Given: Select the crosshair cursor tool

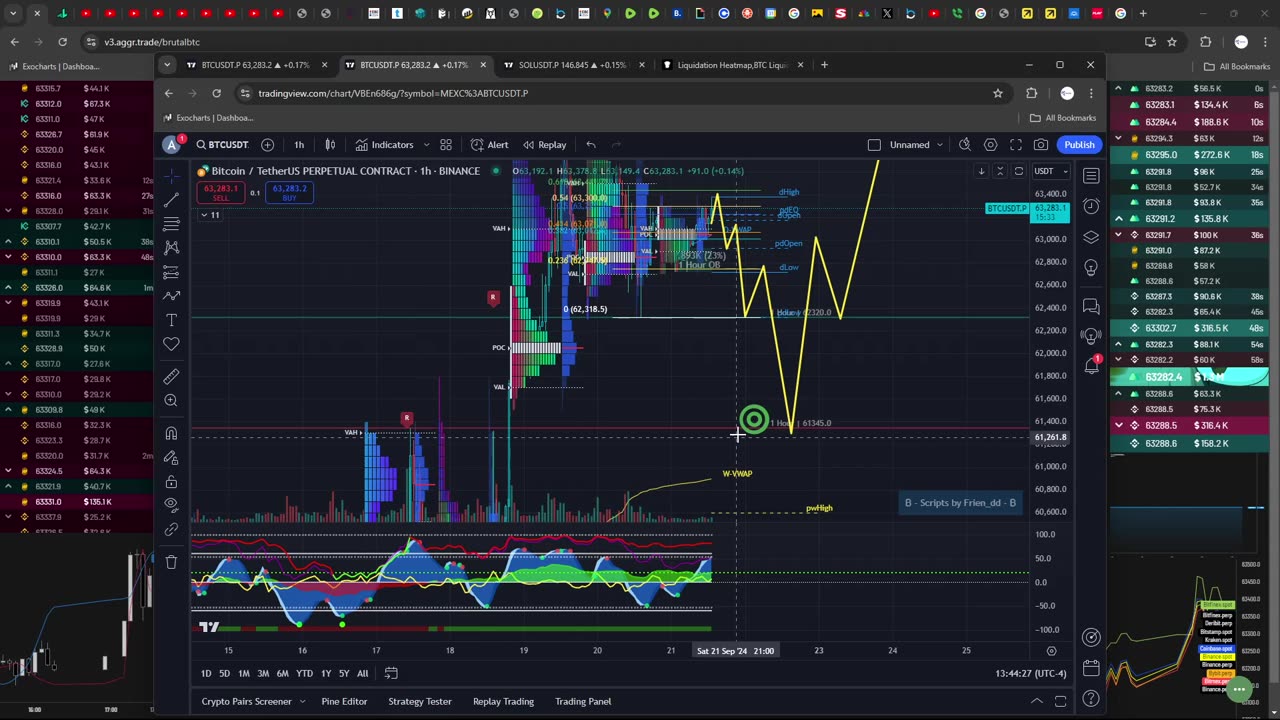Looking at the screenshot, I should (x=171, y=175).
